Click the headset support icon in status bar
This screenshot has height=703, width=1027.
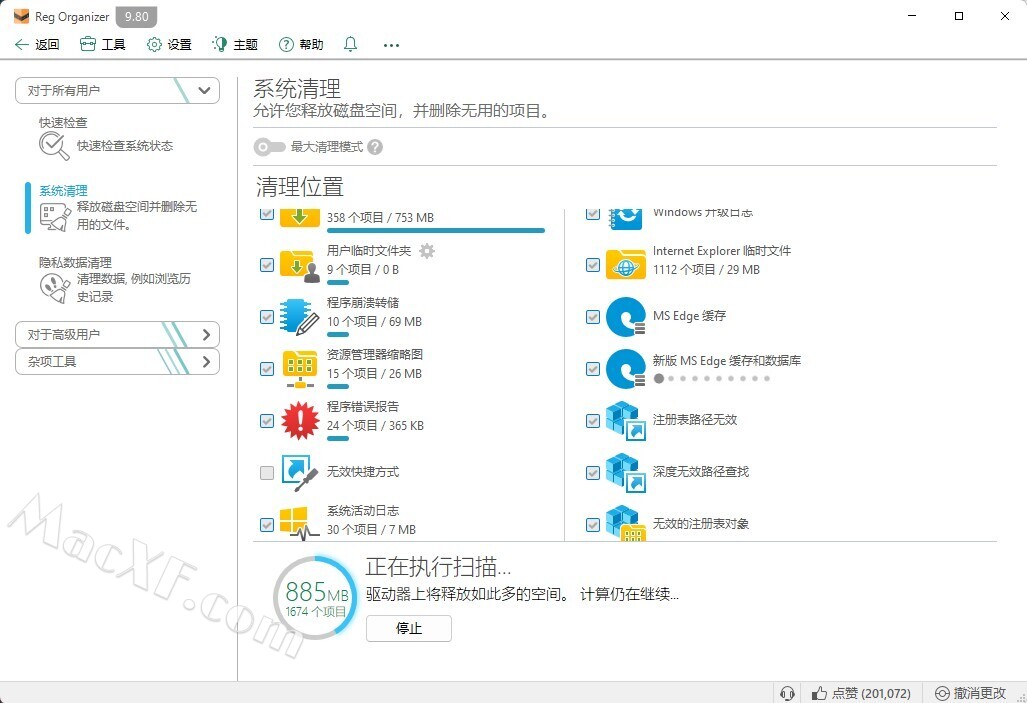(x=787, y=693)
